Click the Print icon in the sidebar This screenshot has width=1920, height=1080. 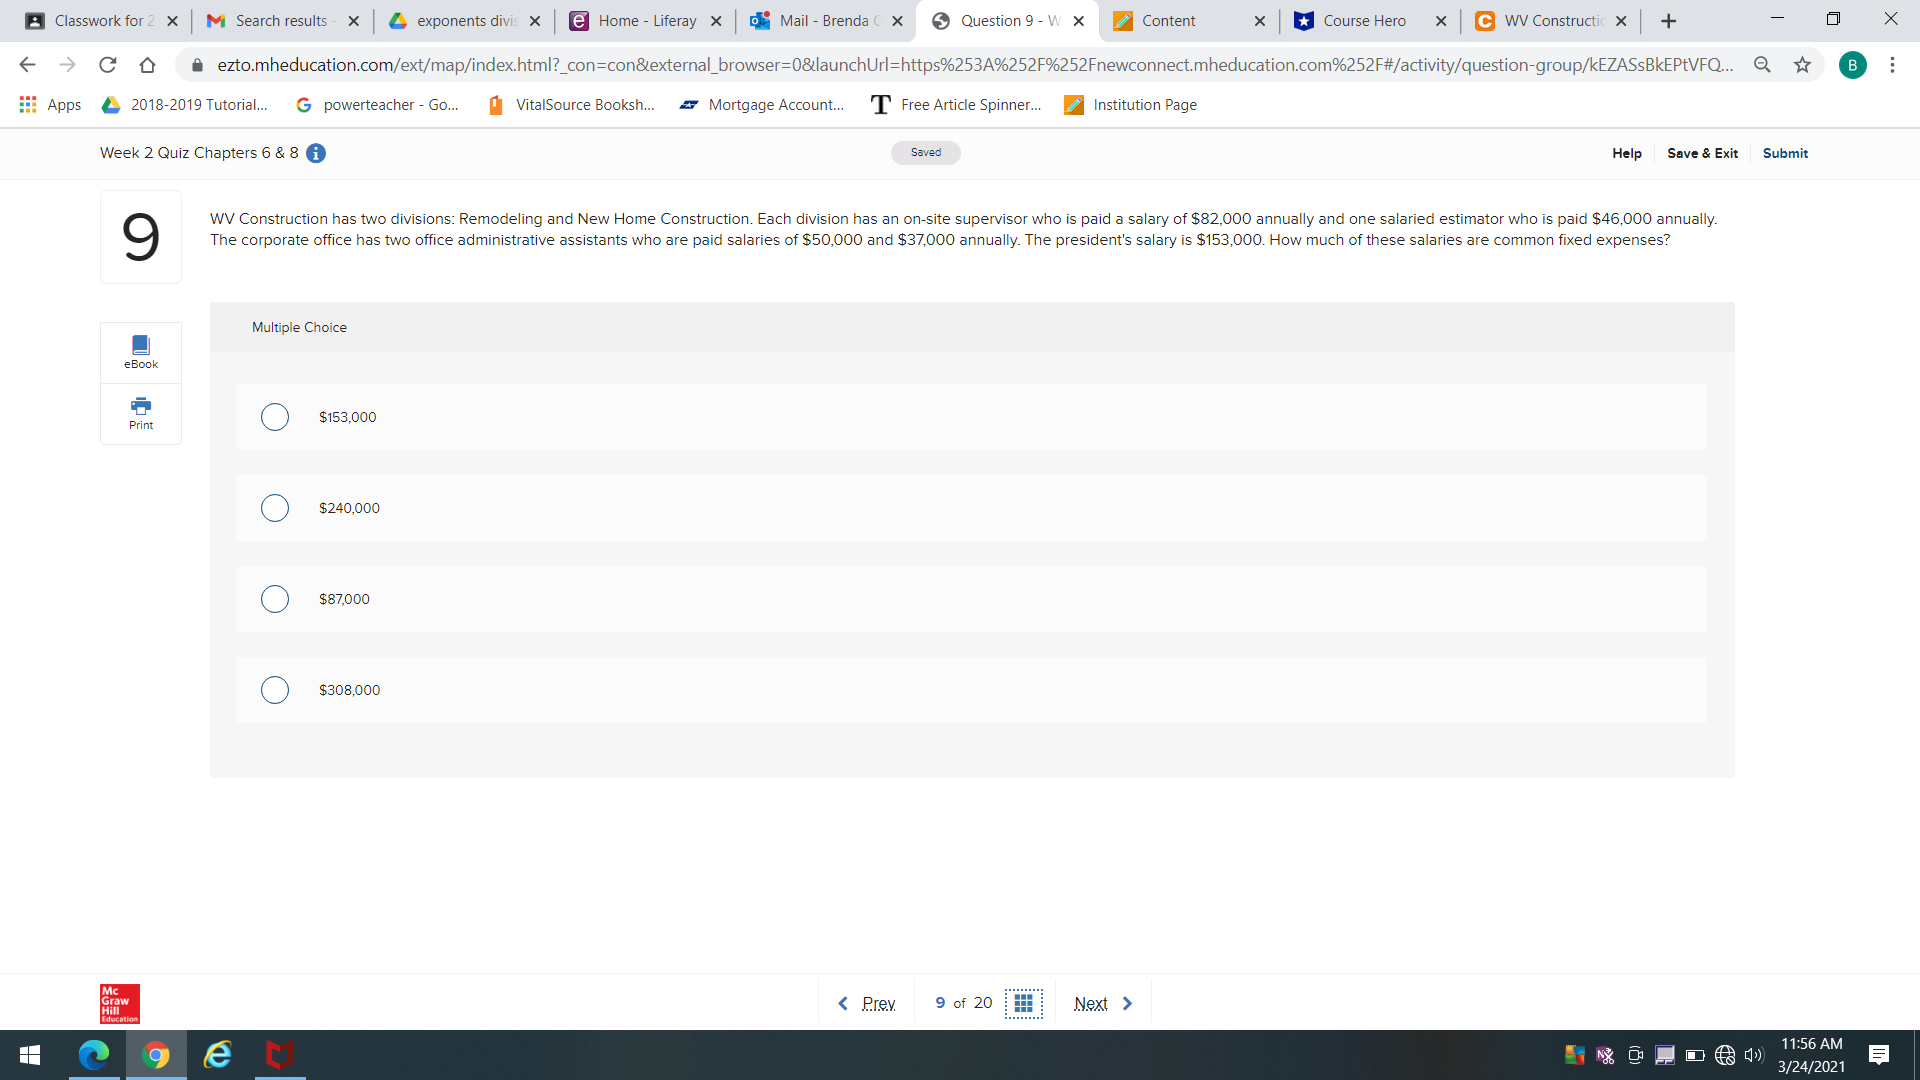(x=140, y=413)
